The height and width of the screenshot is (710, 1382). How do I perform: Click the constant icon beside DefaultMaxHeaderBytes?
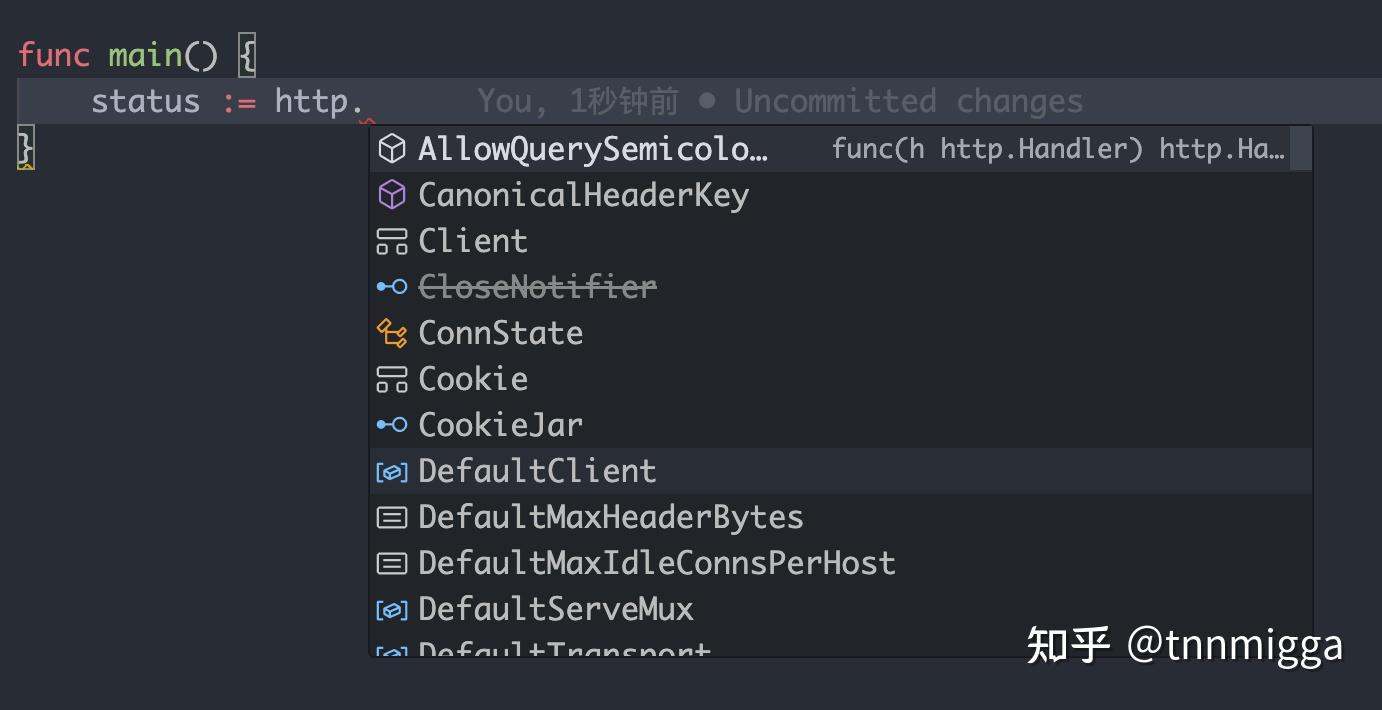(x=392, y=516)
